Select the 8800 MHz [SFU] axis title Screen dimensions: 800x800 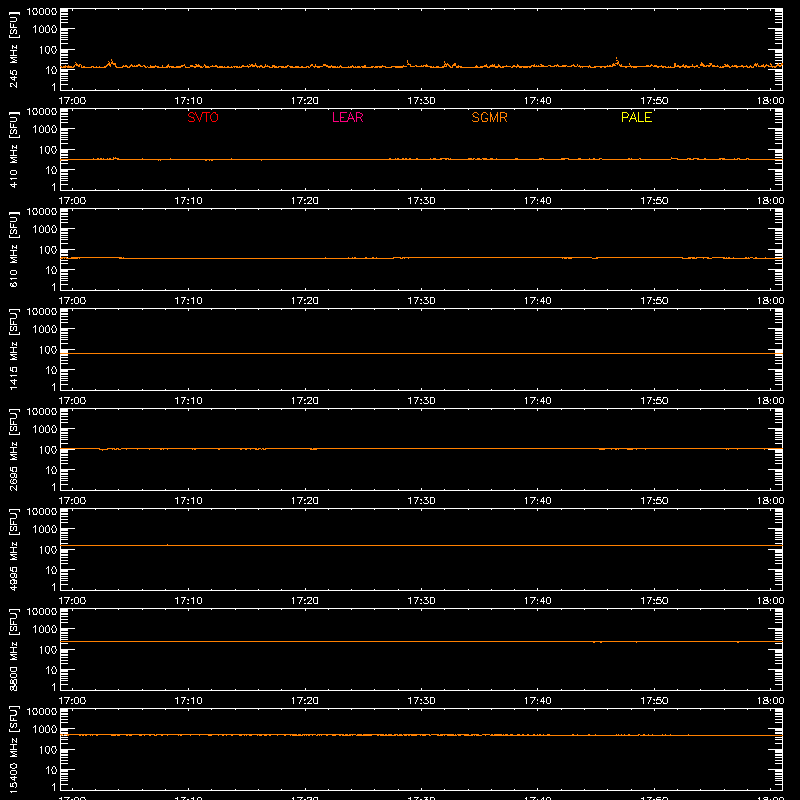point(13,649)
